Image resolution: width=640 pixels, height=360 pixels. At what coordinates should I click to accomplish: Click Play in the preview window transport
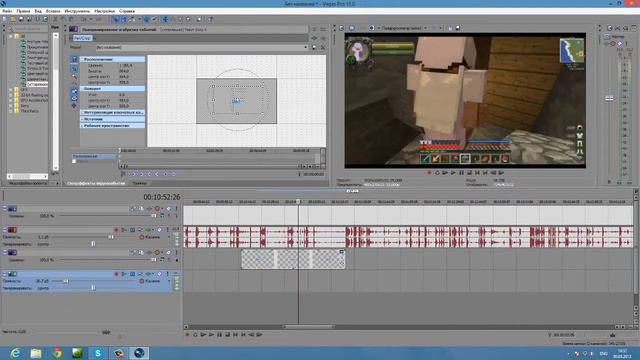(x=453, y=173)
